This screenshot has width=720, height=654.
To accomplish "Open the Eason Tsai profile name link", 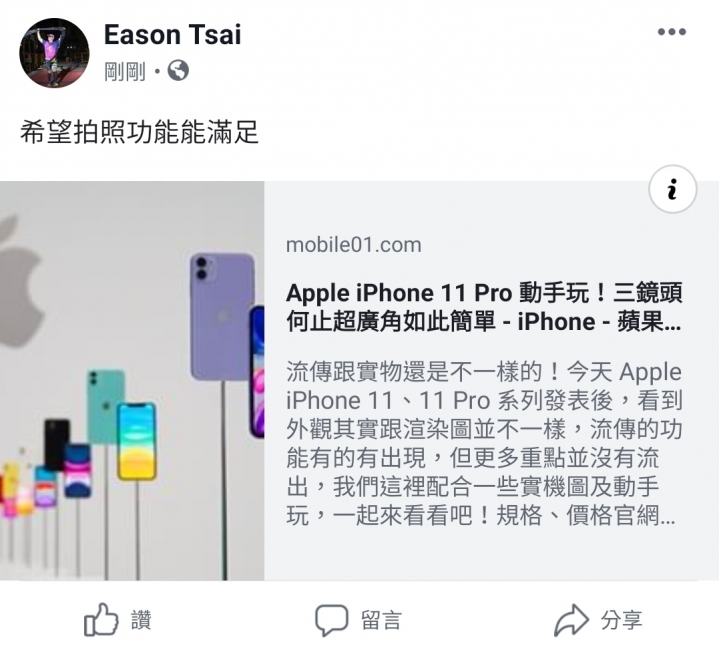I will coord(173,34).
